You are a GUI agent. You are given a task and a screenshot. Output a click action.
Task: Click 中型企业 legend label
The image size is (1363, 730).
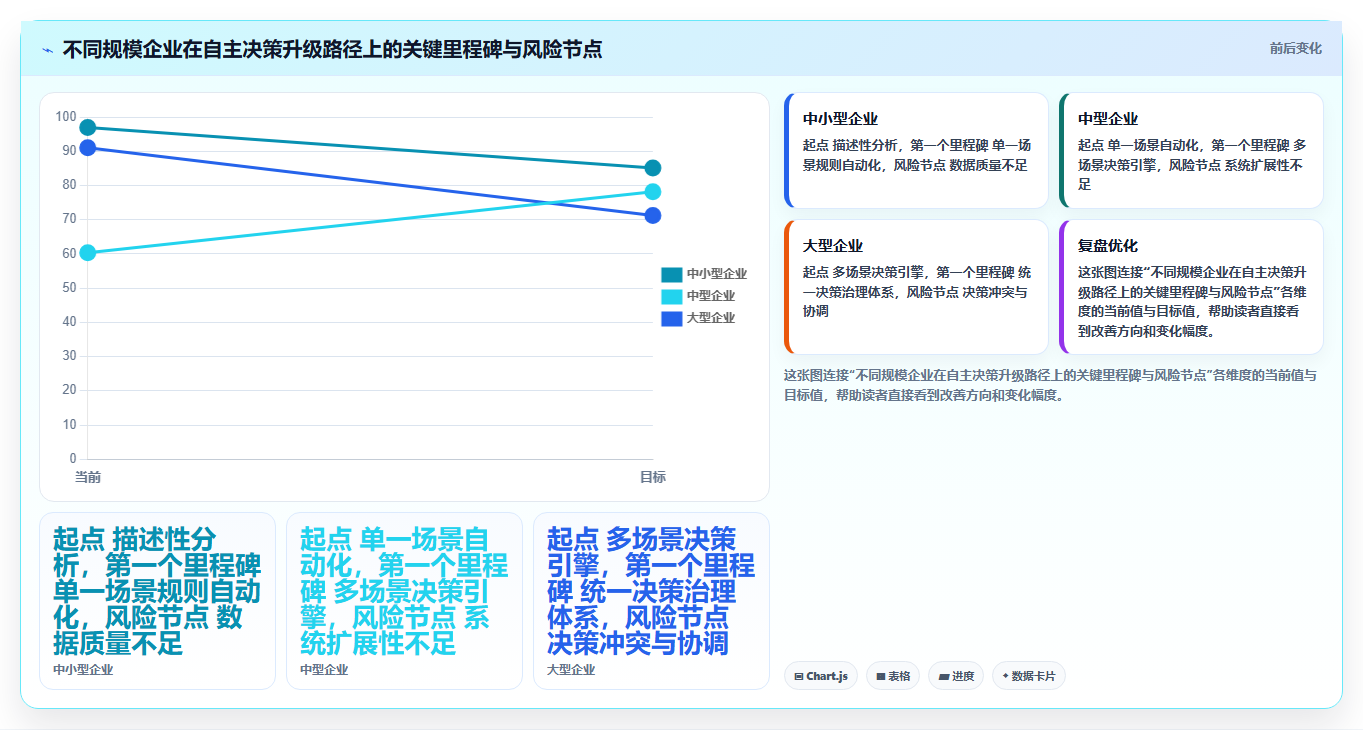pos(711,296)
